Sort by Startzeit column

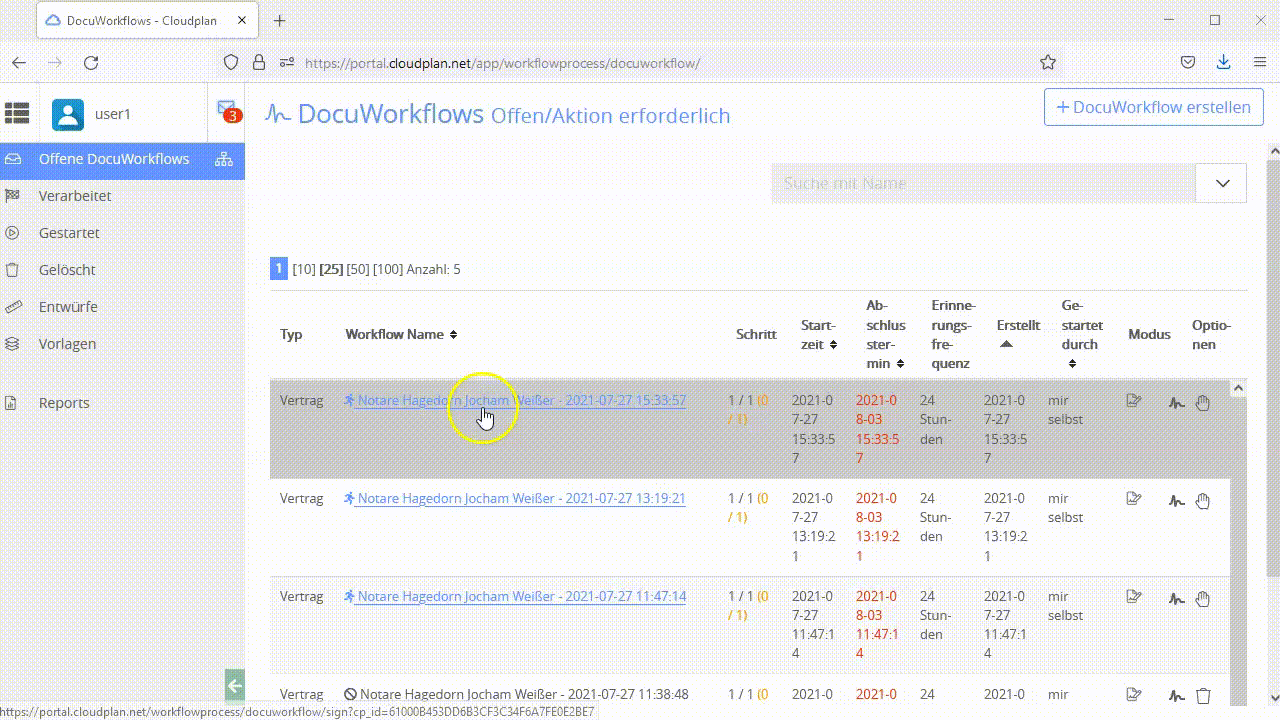click(832, 345)
